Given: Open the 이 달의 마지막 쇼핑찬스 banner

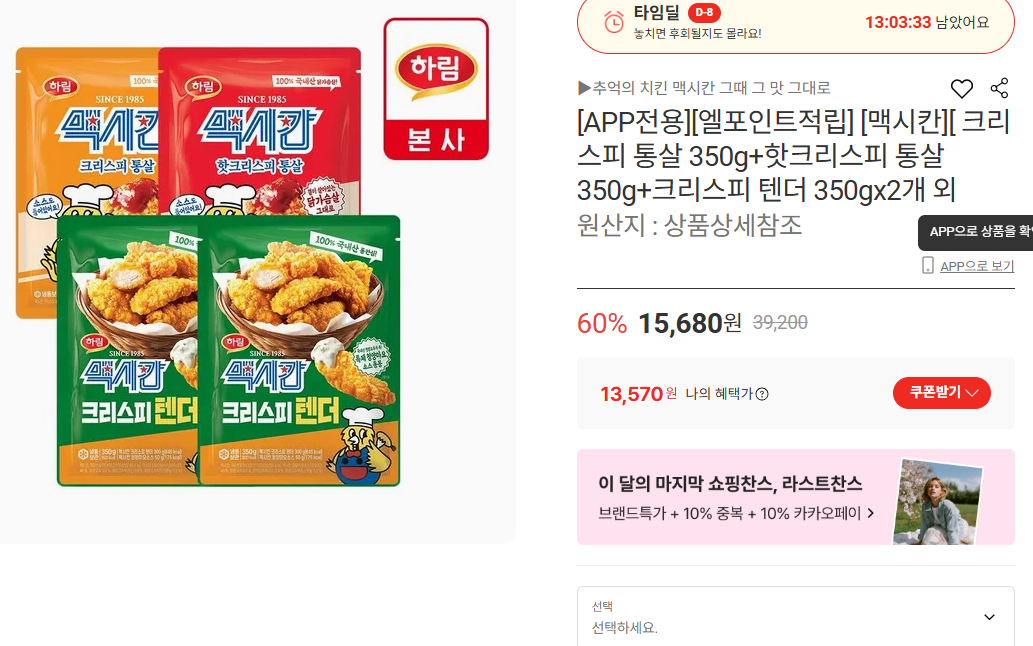Looking at the screenshot, I should click(x=796, y=497).
